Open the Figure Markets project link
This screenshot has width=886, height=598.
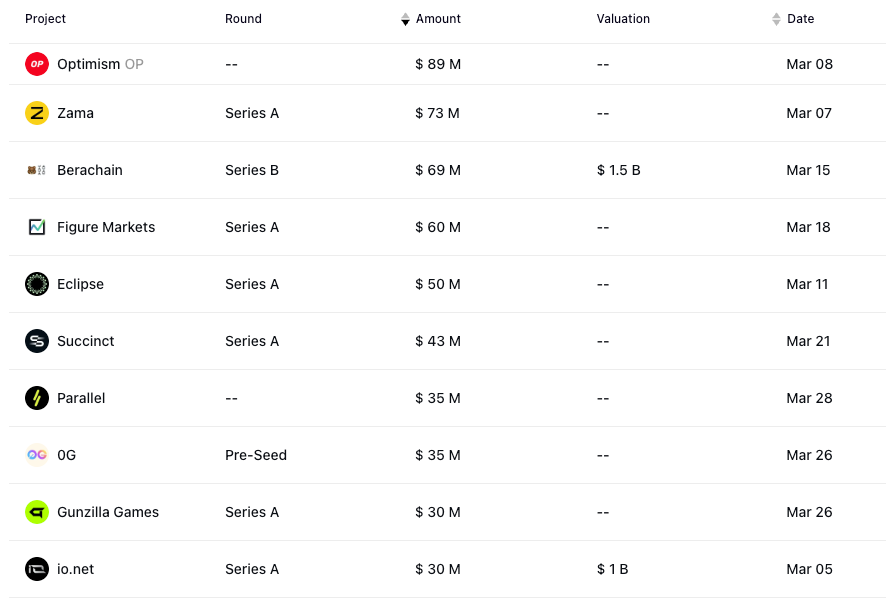point(106,227)
